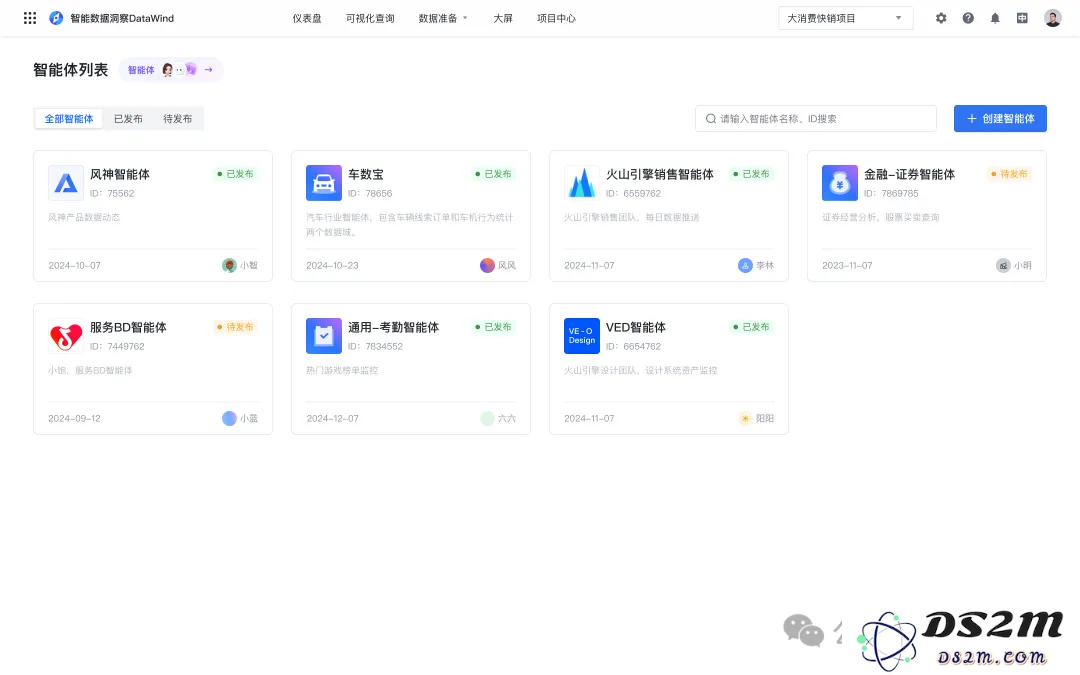Click 小智 owner avatar
Image resolution: width=1080 pixels, height=675 pixels.
229,265
